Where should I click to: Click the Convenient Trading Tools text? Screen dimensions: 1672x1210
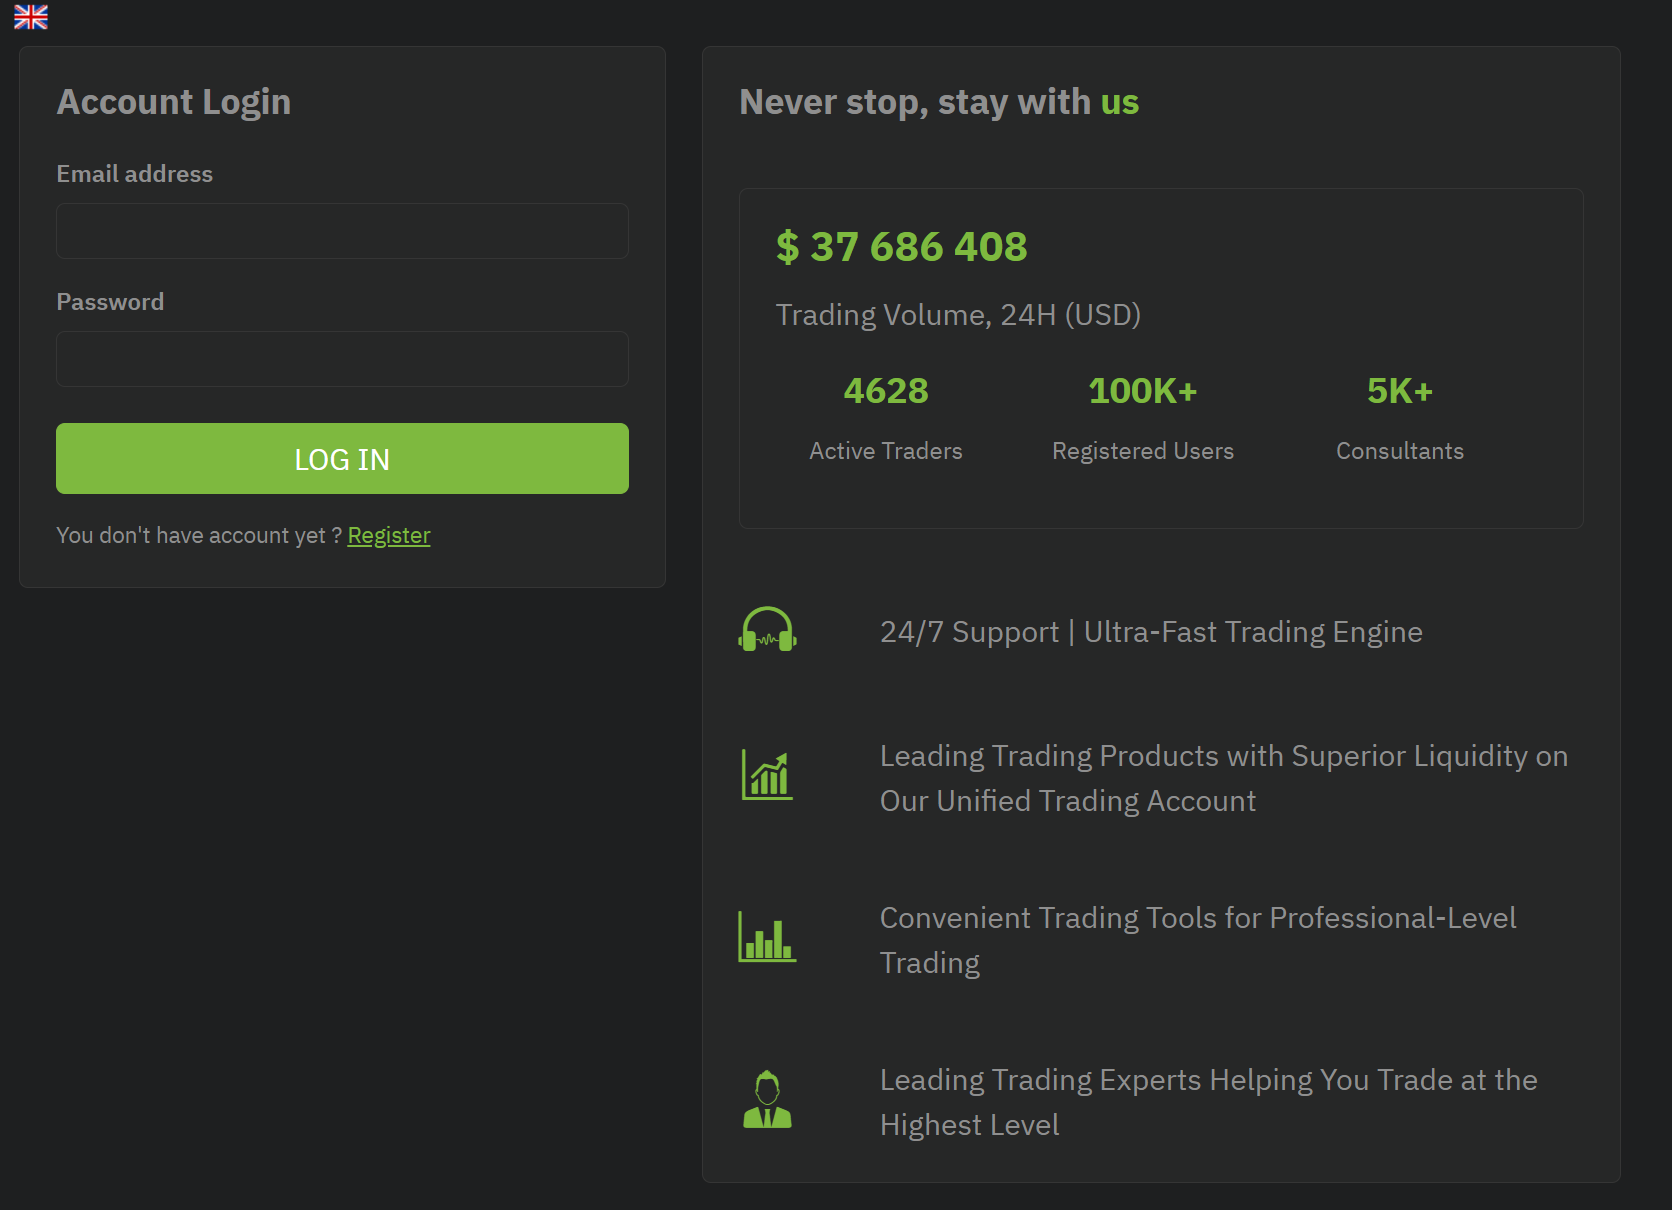1197,940
